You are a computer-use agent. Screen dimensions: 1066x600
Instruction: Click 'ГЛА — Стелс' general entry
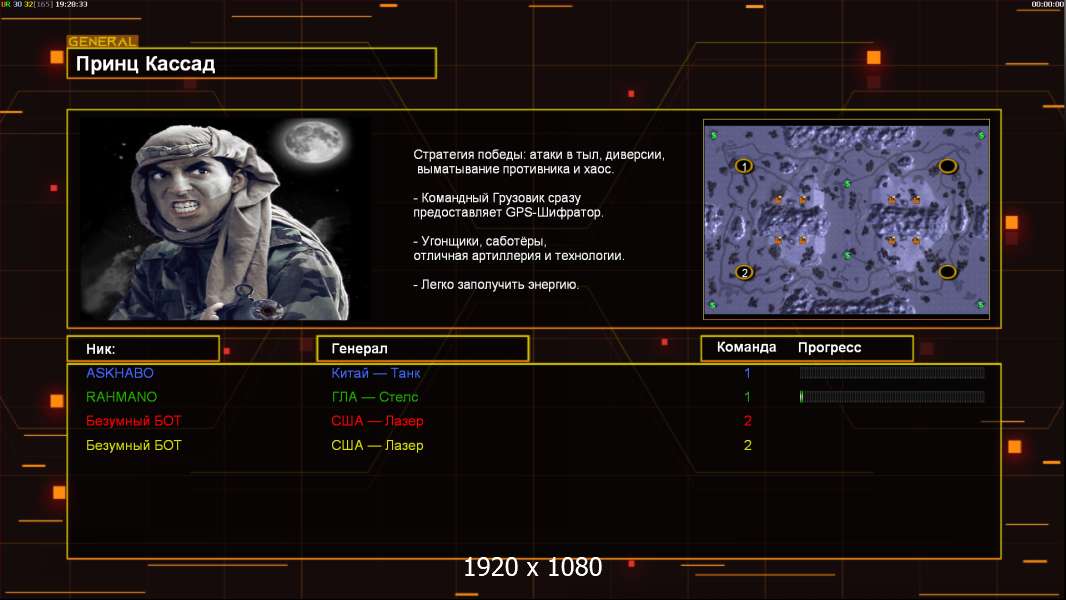pos(375,397)
